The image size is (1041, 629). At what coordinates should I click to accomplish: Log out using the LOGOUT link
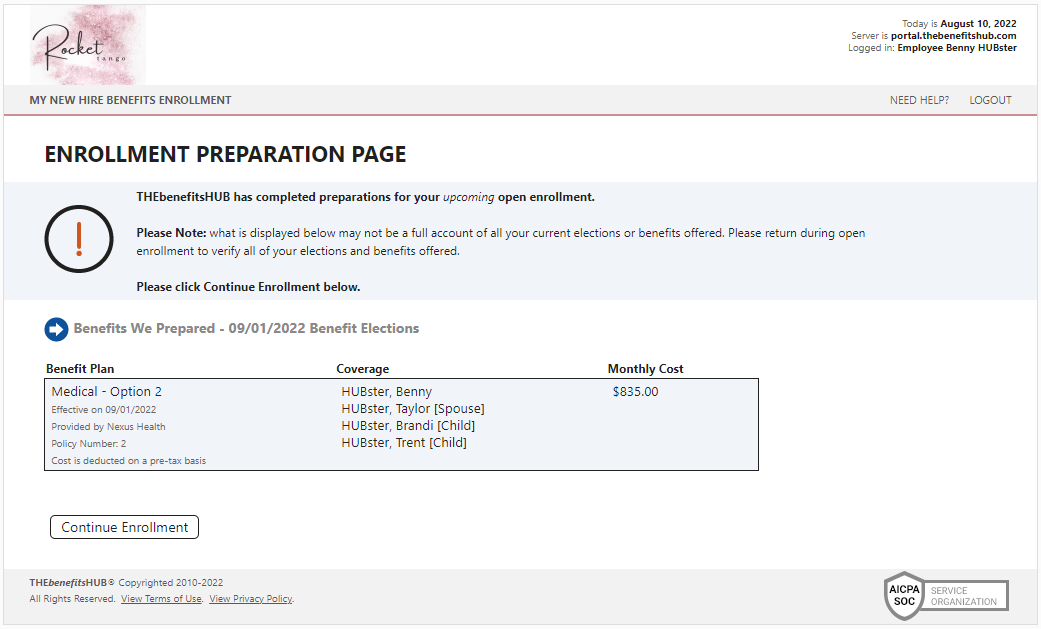coord(990,100)
